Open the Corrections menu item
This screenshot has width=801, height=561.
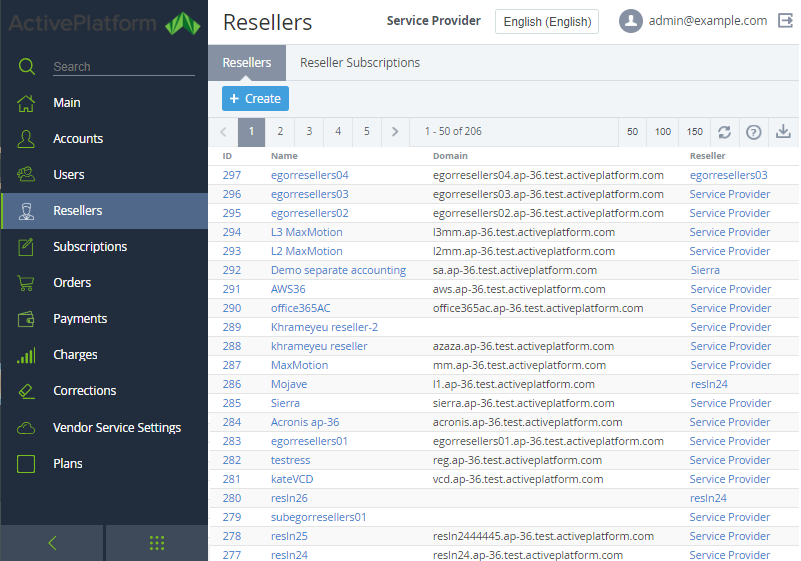pos(85,391)
